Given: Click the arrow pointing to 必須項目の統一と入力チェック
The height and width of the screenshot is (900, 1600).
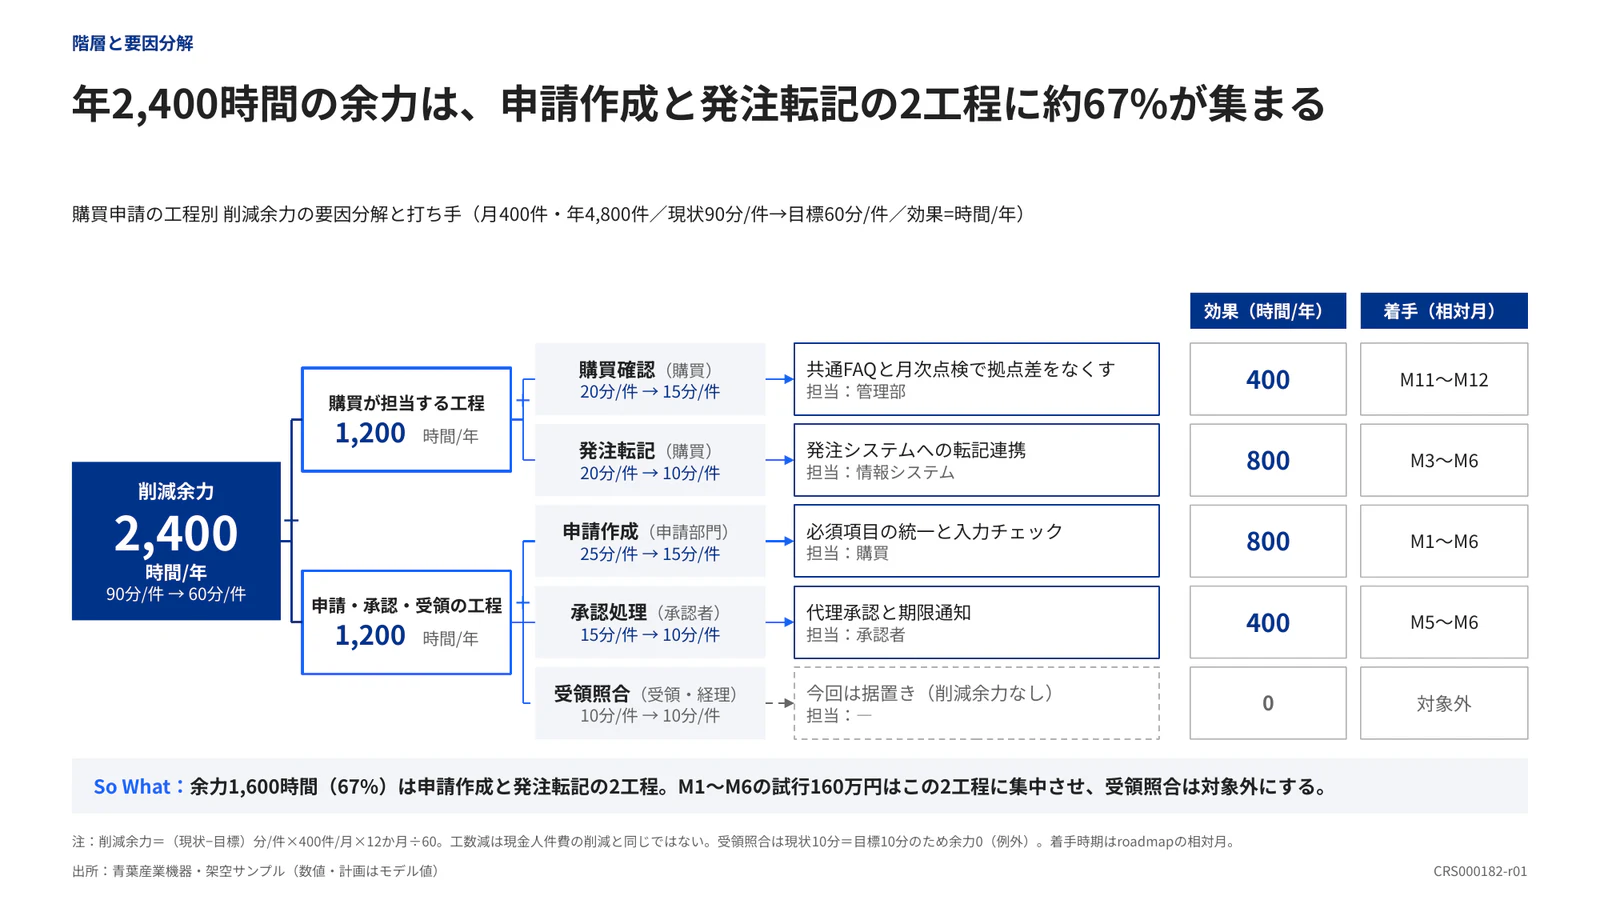Looking at the screenshot, I should coord(779,541).
